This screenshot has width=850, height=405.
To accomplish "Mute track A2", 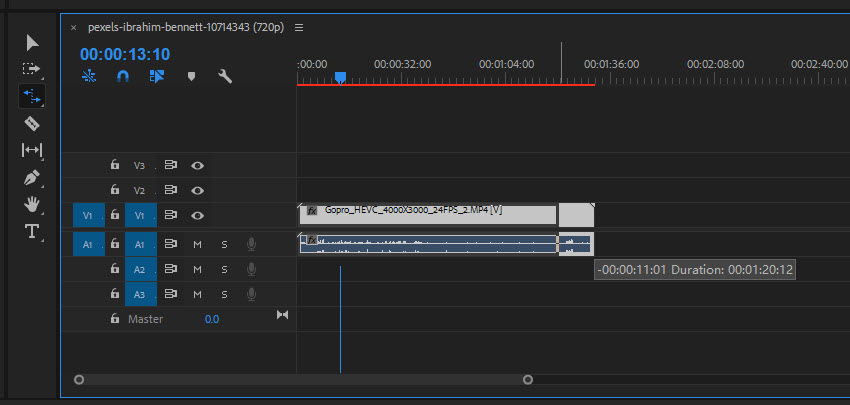I will coord(197,269).
